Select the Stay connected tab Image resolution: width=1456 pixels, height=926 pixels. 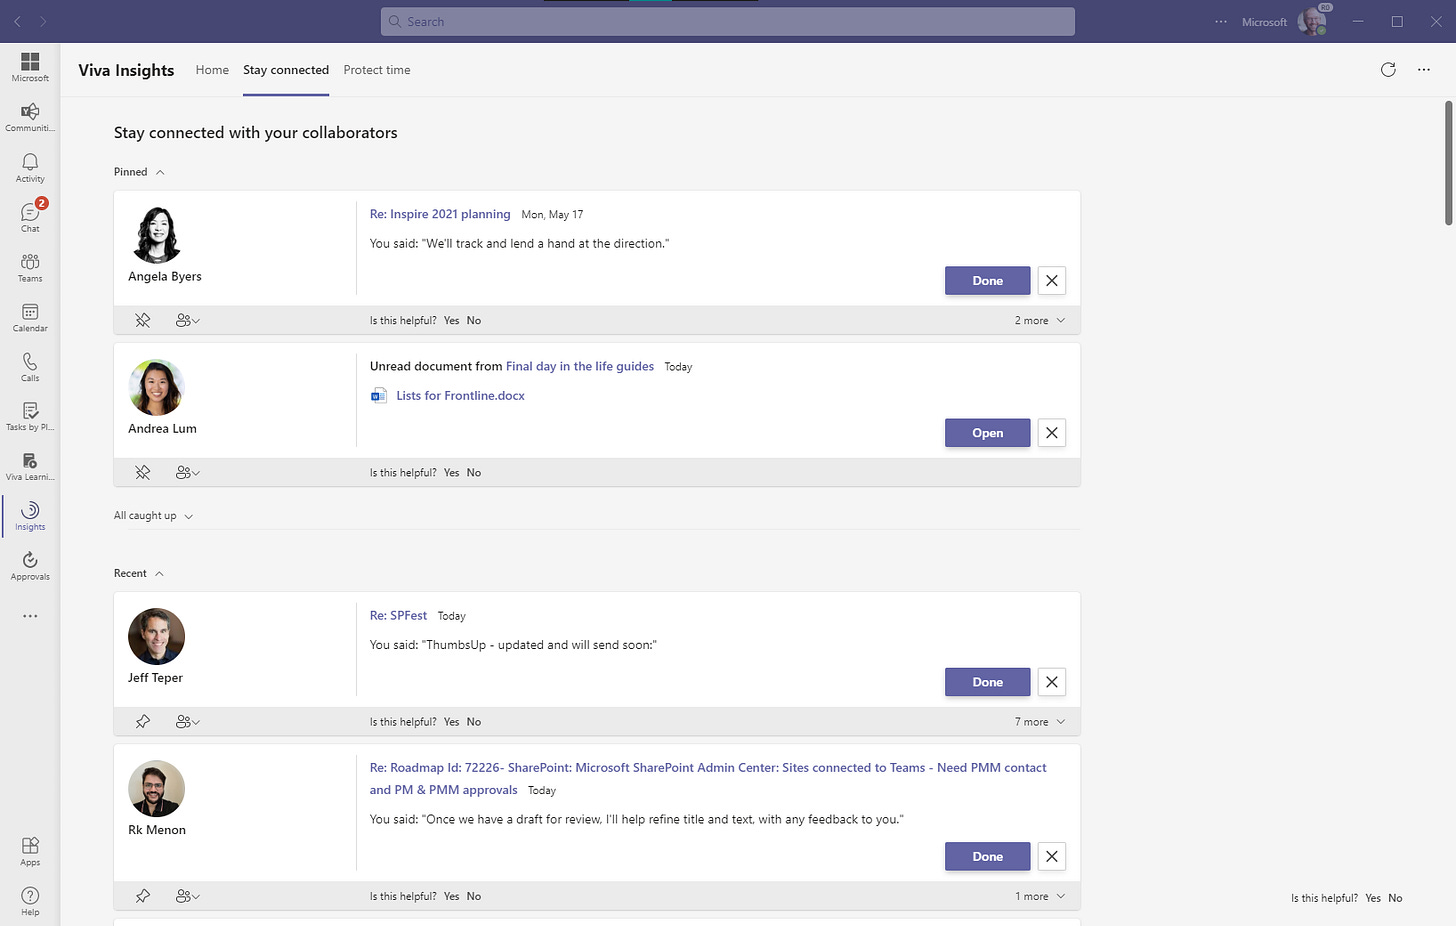pos(286,70)
